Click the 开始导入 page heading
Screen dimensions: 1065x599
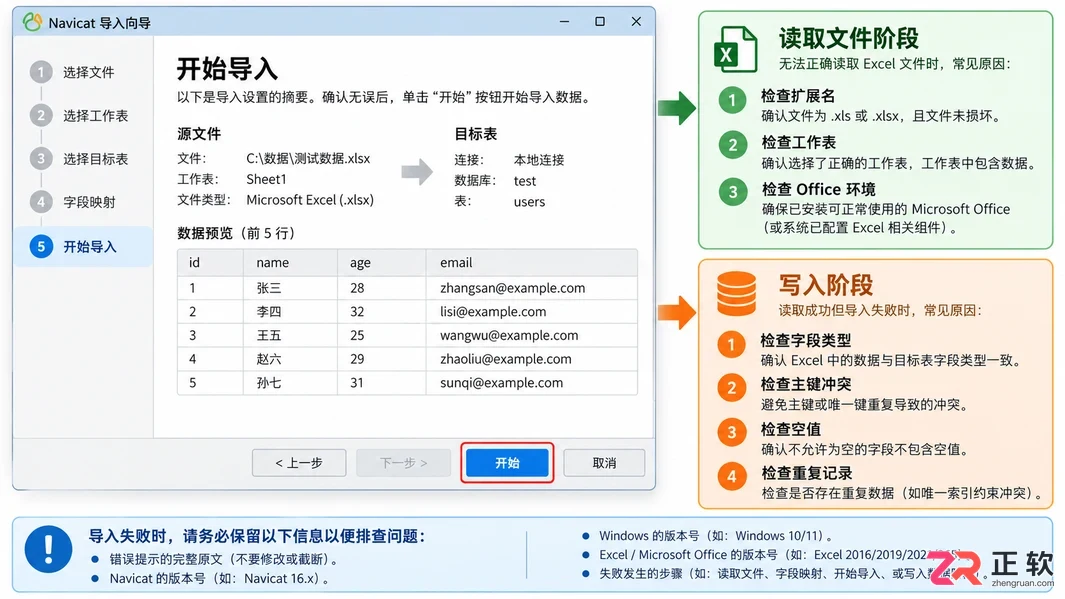click(228, 69)
